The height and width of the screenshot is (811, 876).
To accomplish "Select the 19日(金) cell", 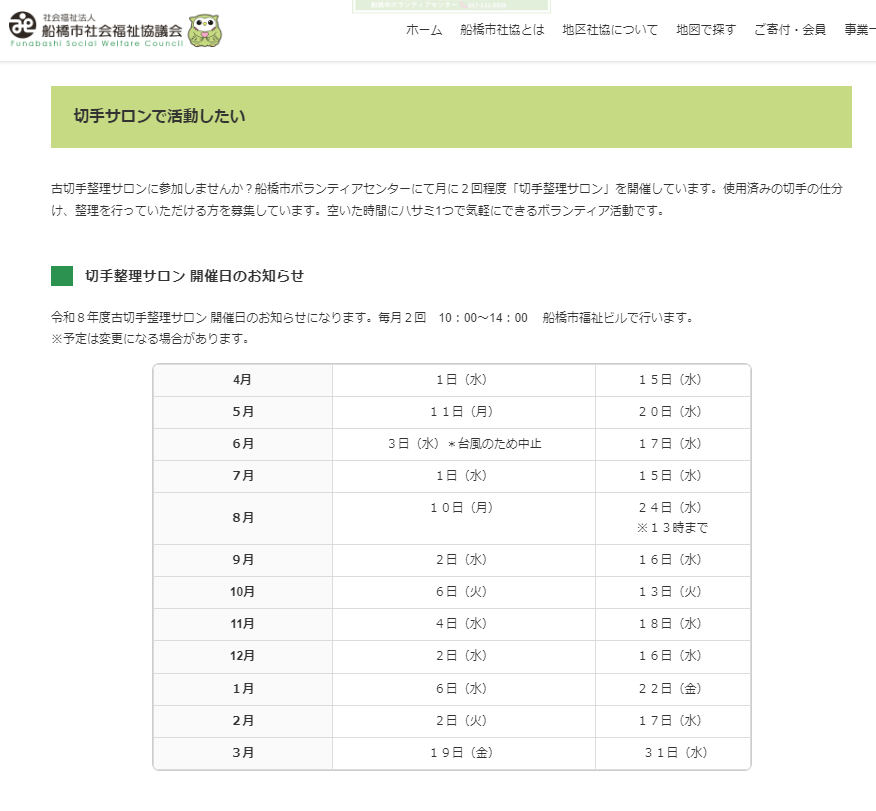I will 464,753.
